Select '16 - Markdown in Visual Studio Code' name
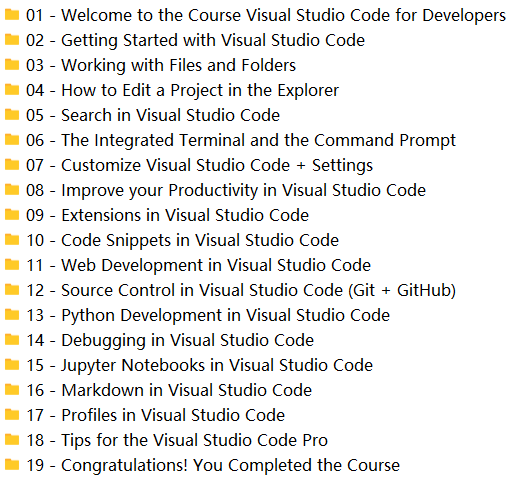525x500 pixels. (x=169, y=390)
